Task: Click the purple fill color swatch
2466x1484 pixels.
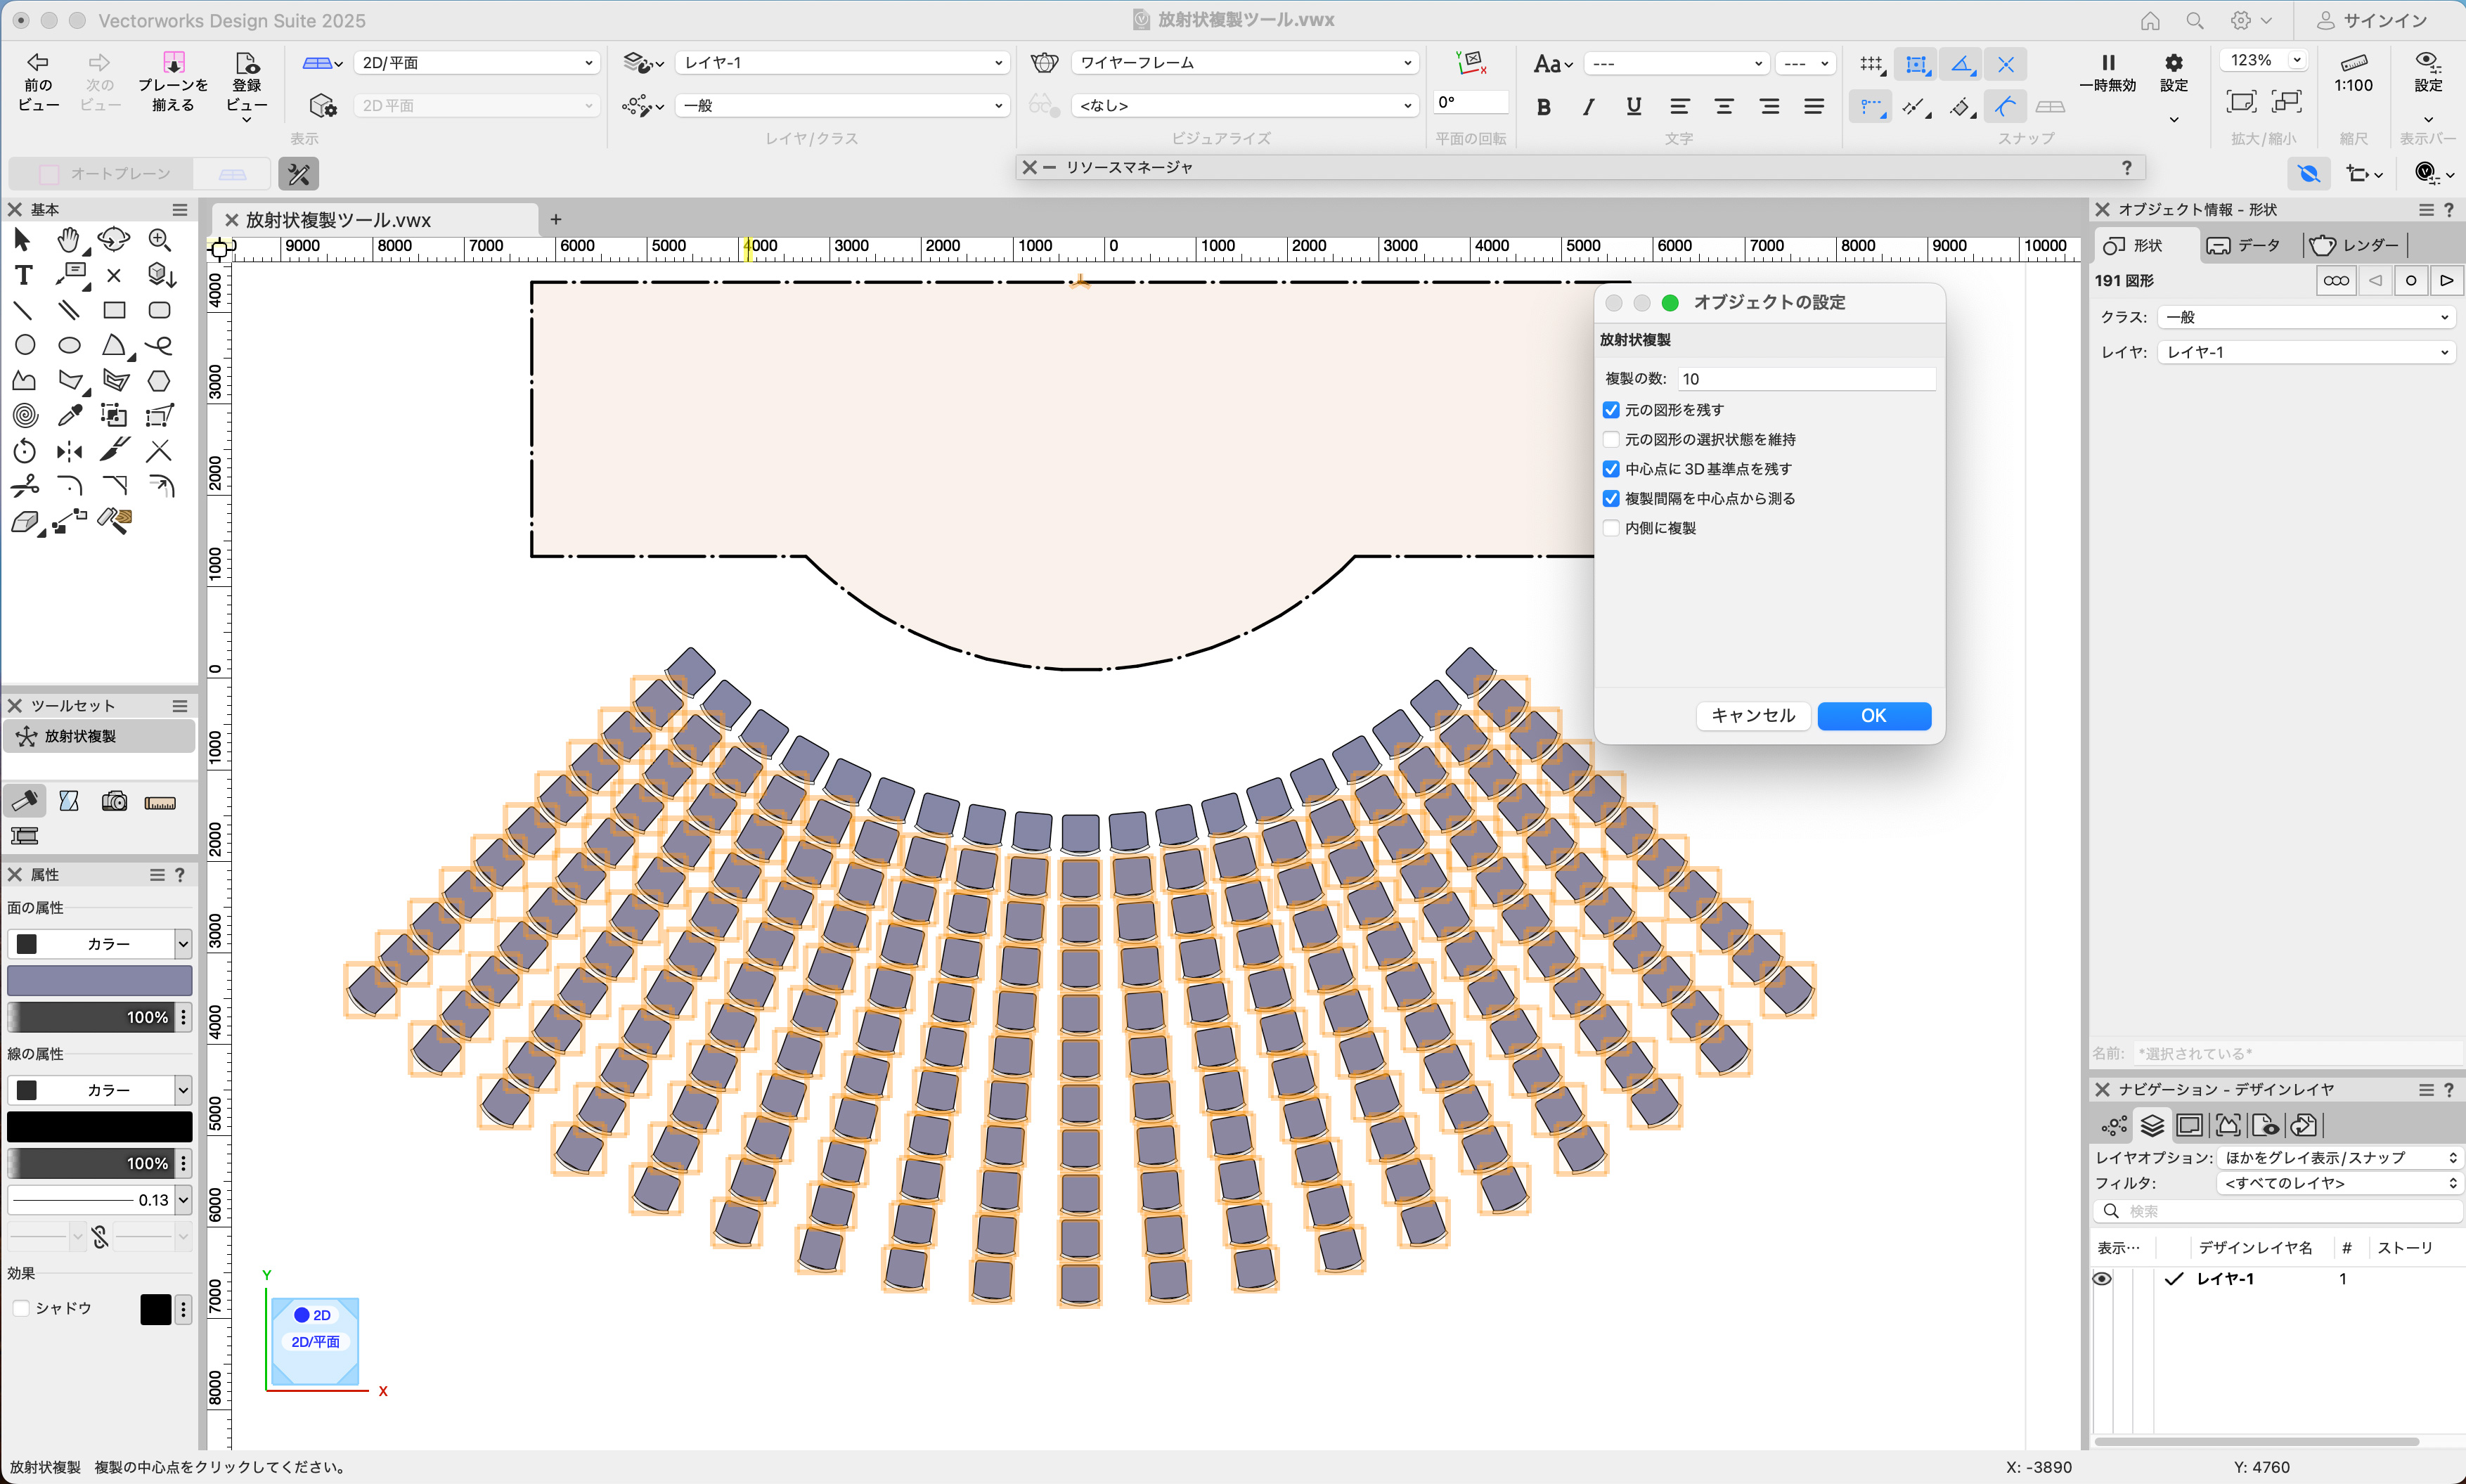Action: 99,980
